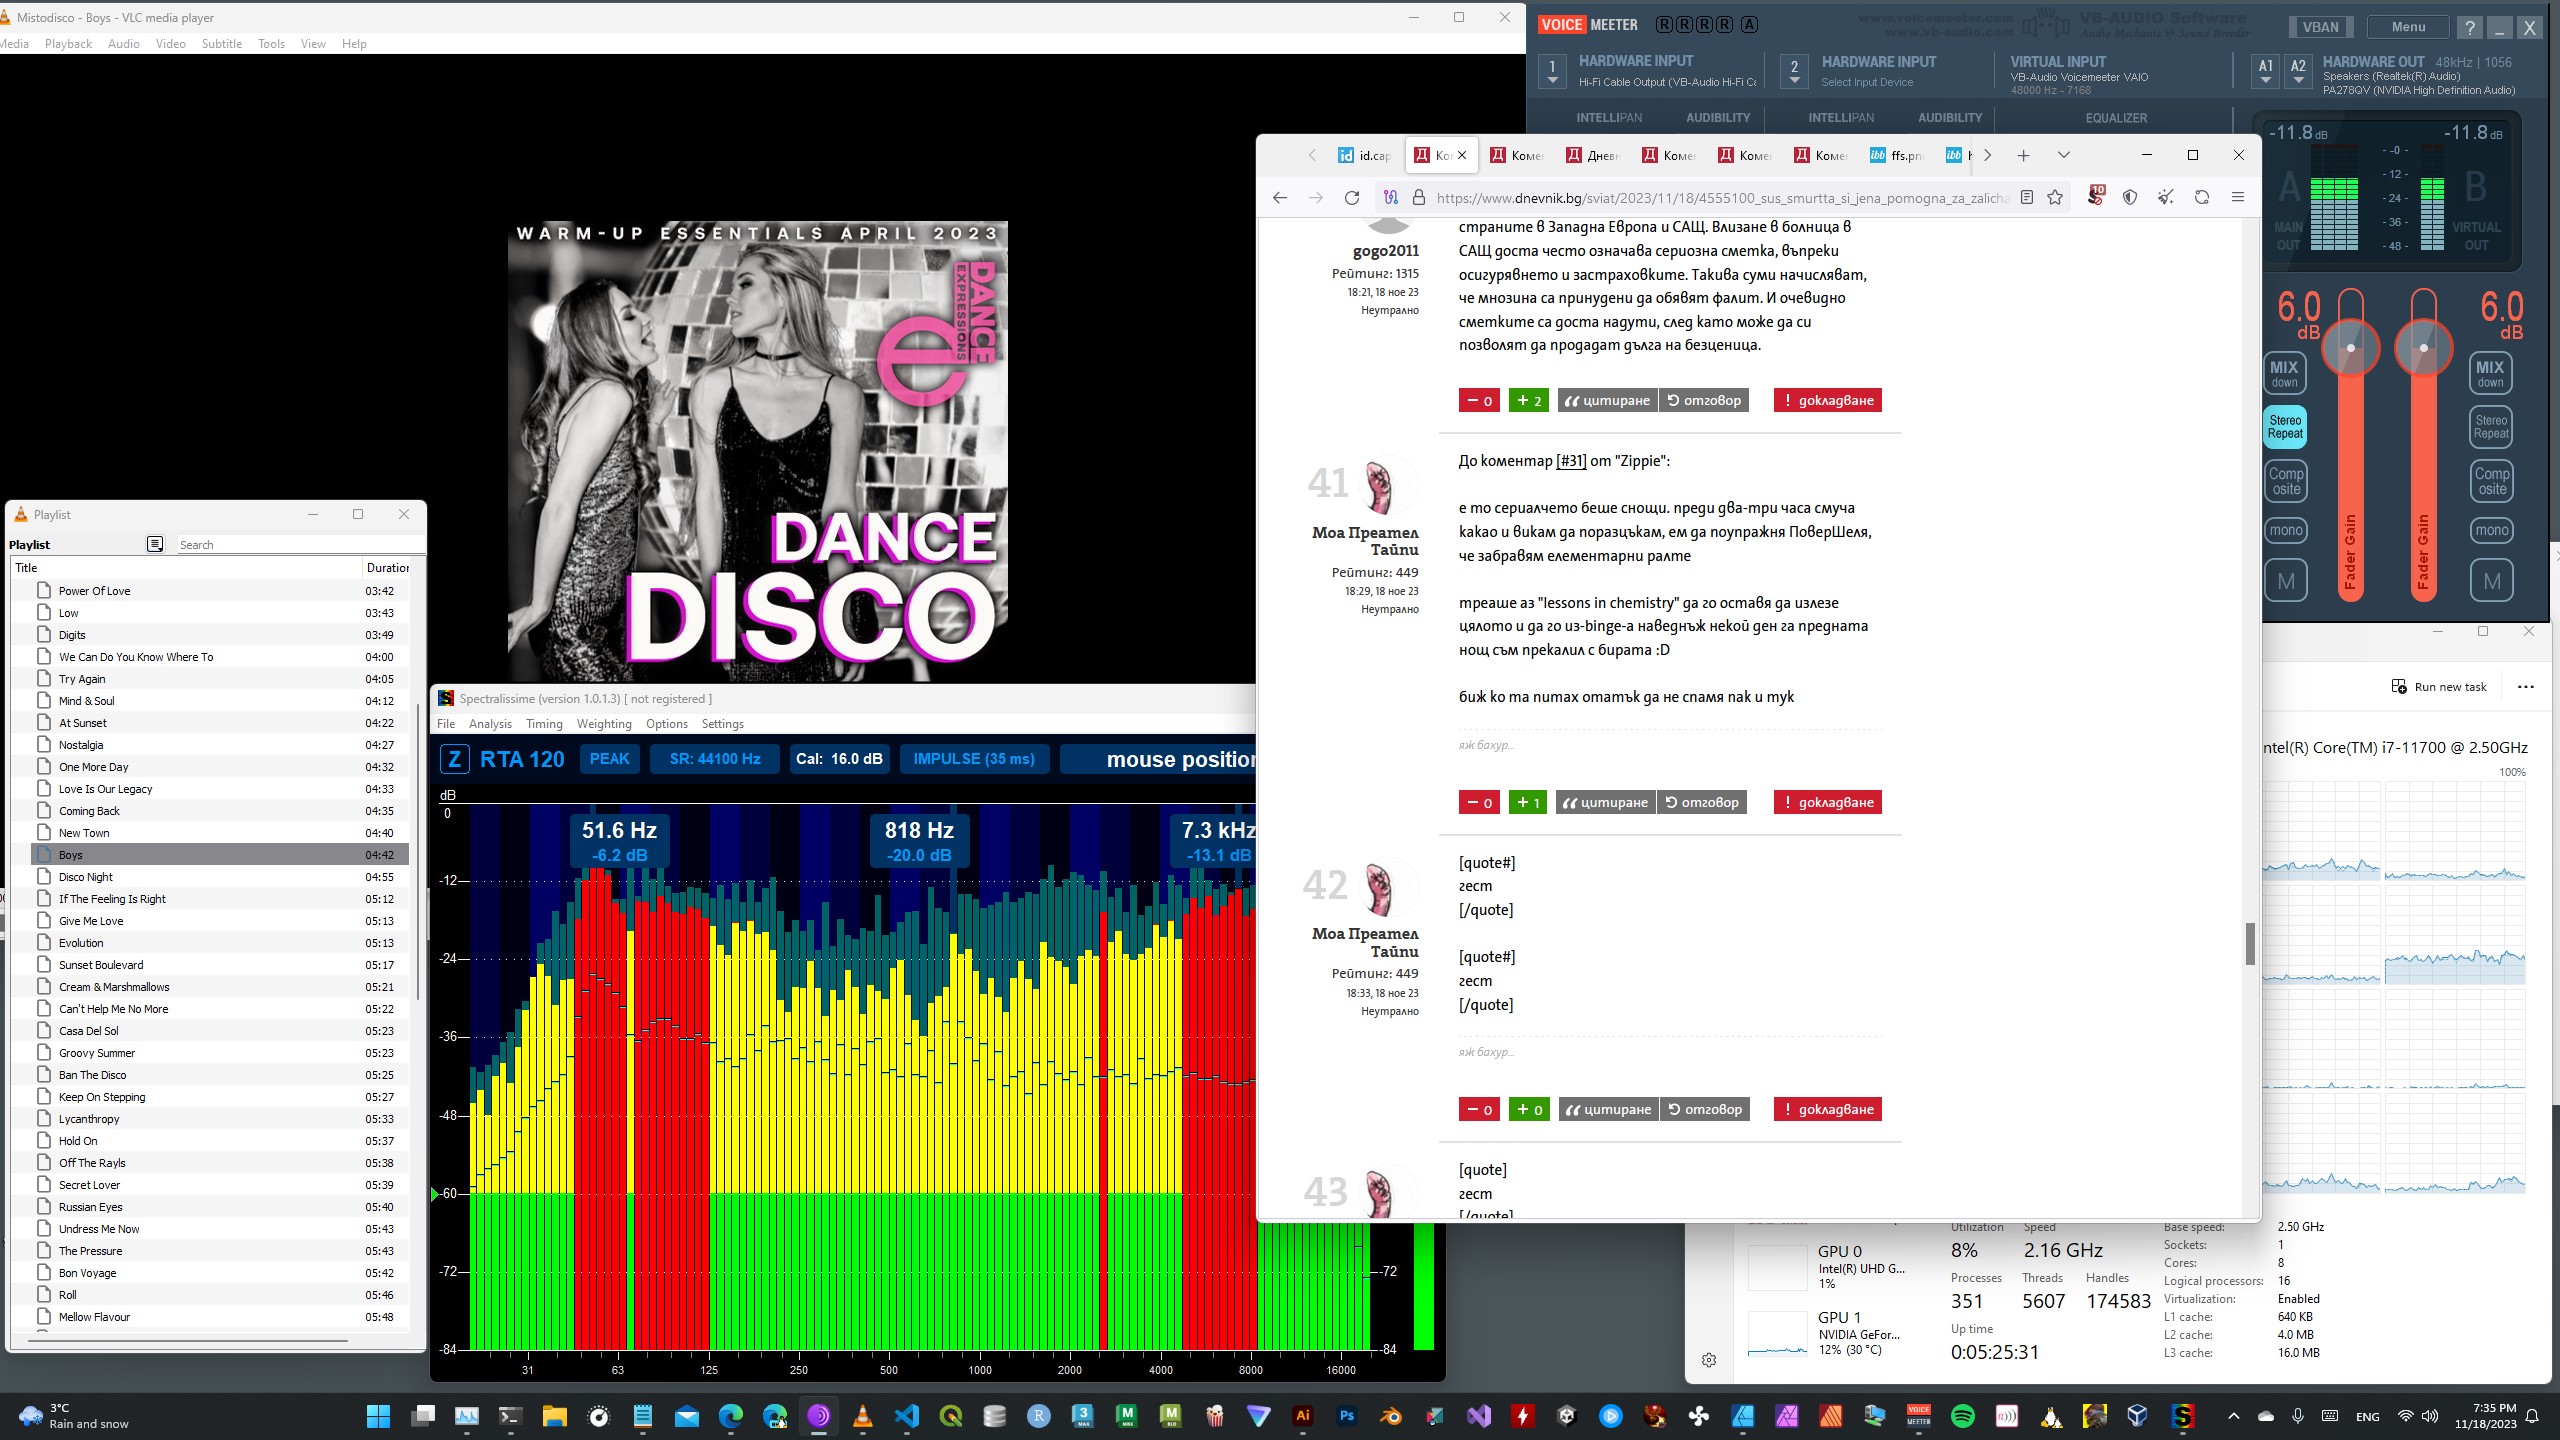2560x1440 pixels.
Task: Expand hardware input 1 device selector
Action: tap(1552, 72)
